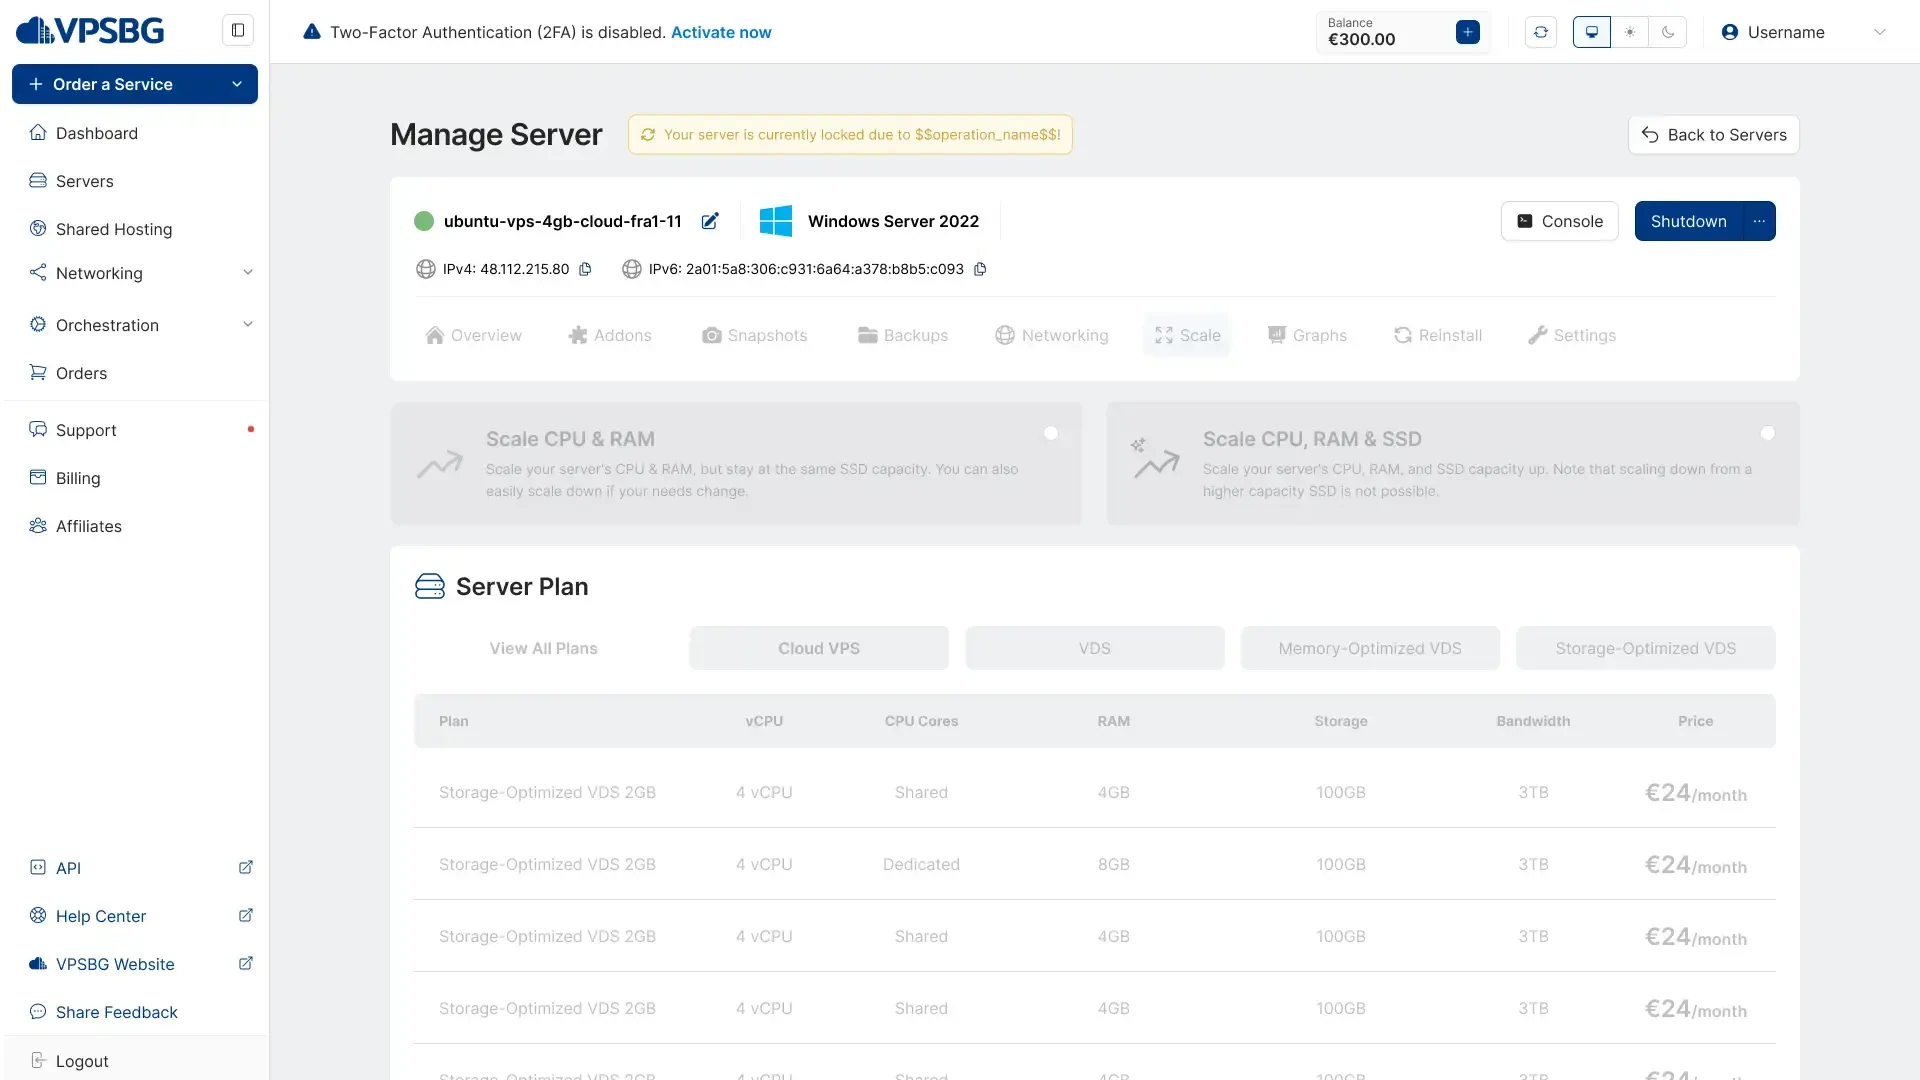Viewport: 1920px width, 1080px height.
Task: Open API external link icon
Action: coord(245,867)
